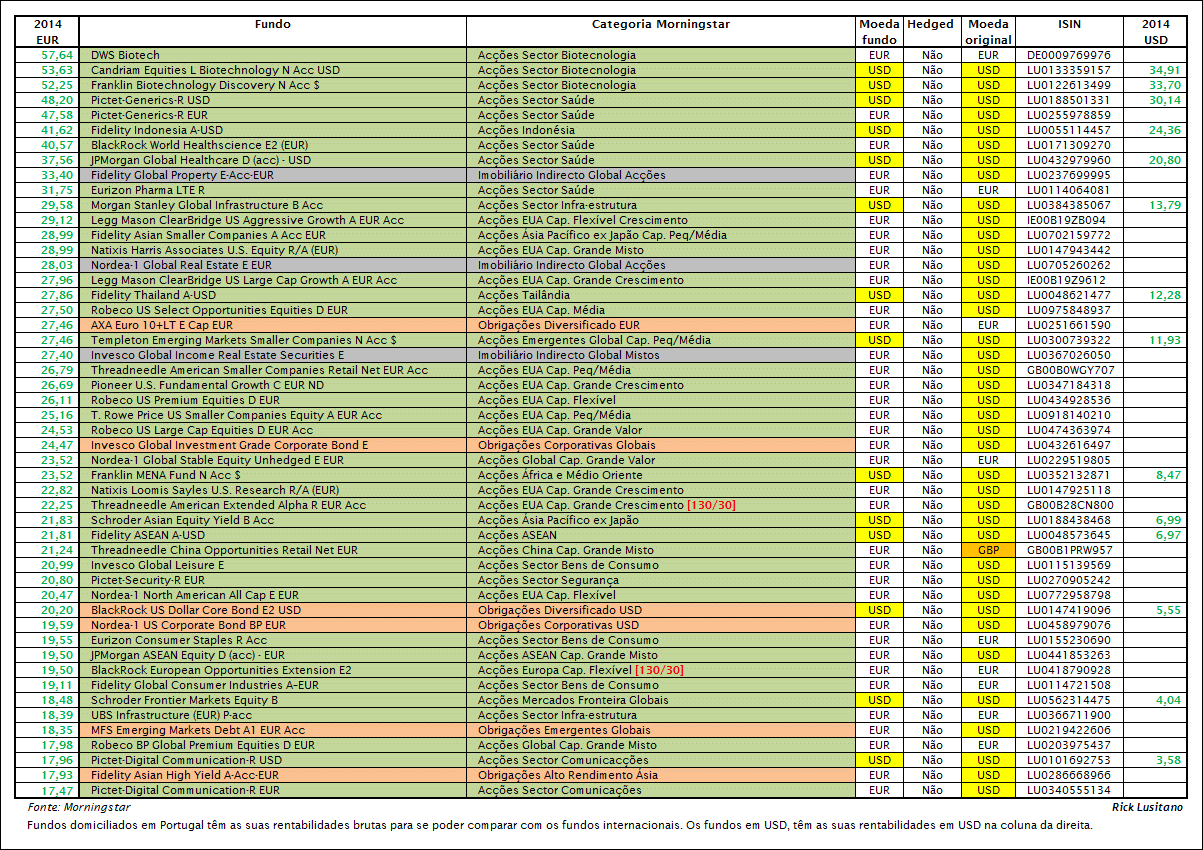Click the 'Acções Tailândia' category cell

pyautogui.click(x=662, y=295)
